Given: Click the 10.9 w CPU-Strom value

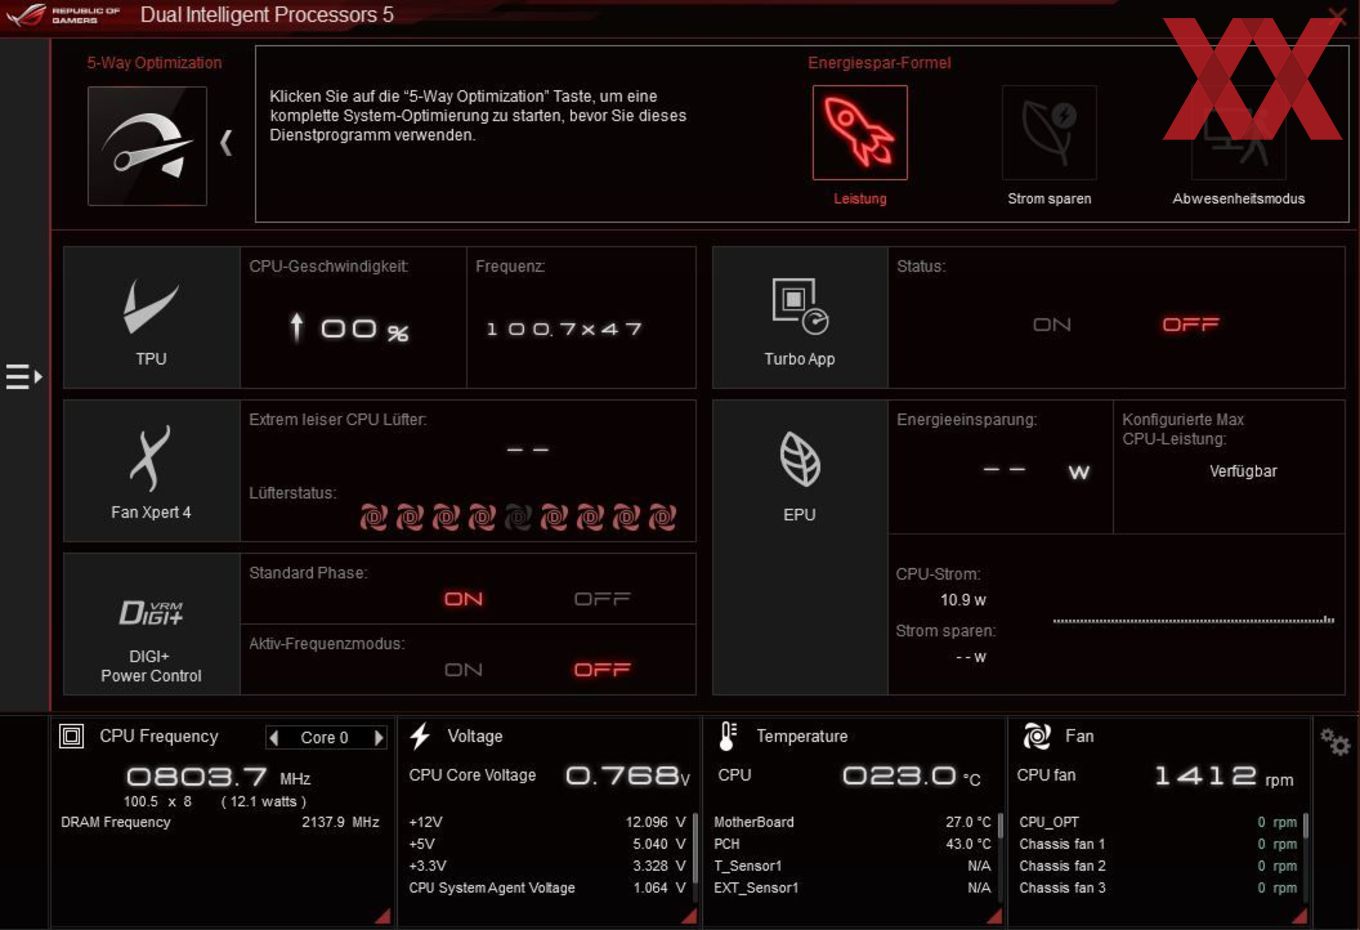Looking at the screenshot, I should [x=963, y=600].
